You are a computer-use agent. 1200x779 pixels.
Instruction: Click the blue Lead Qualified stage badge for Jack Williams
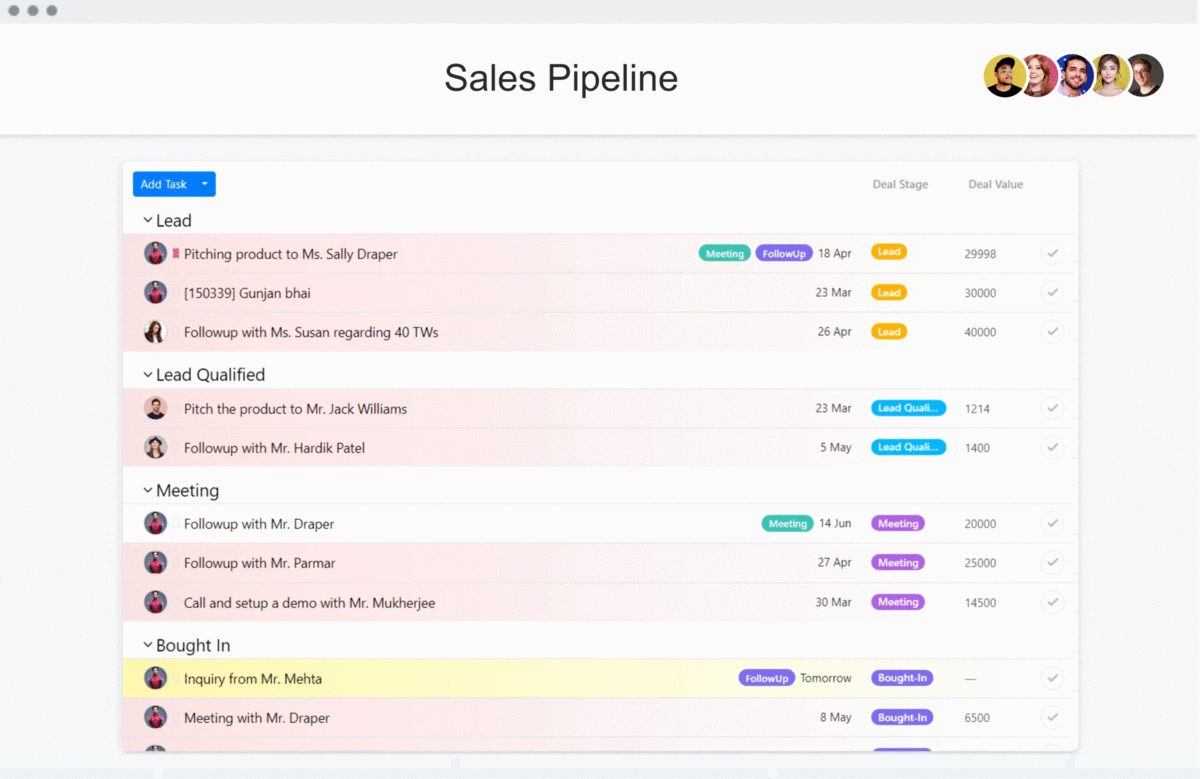pyautogui.click(x=908, y=408)
